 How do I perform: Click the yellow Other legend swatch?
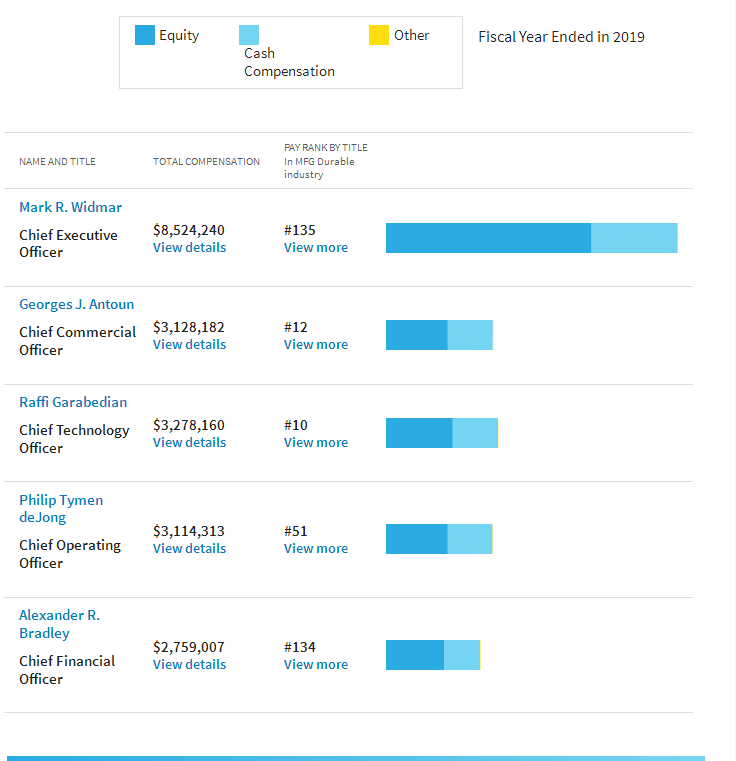379,35
